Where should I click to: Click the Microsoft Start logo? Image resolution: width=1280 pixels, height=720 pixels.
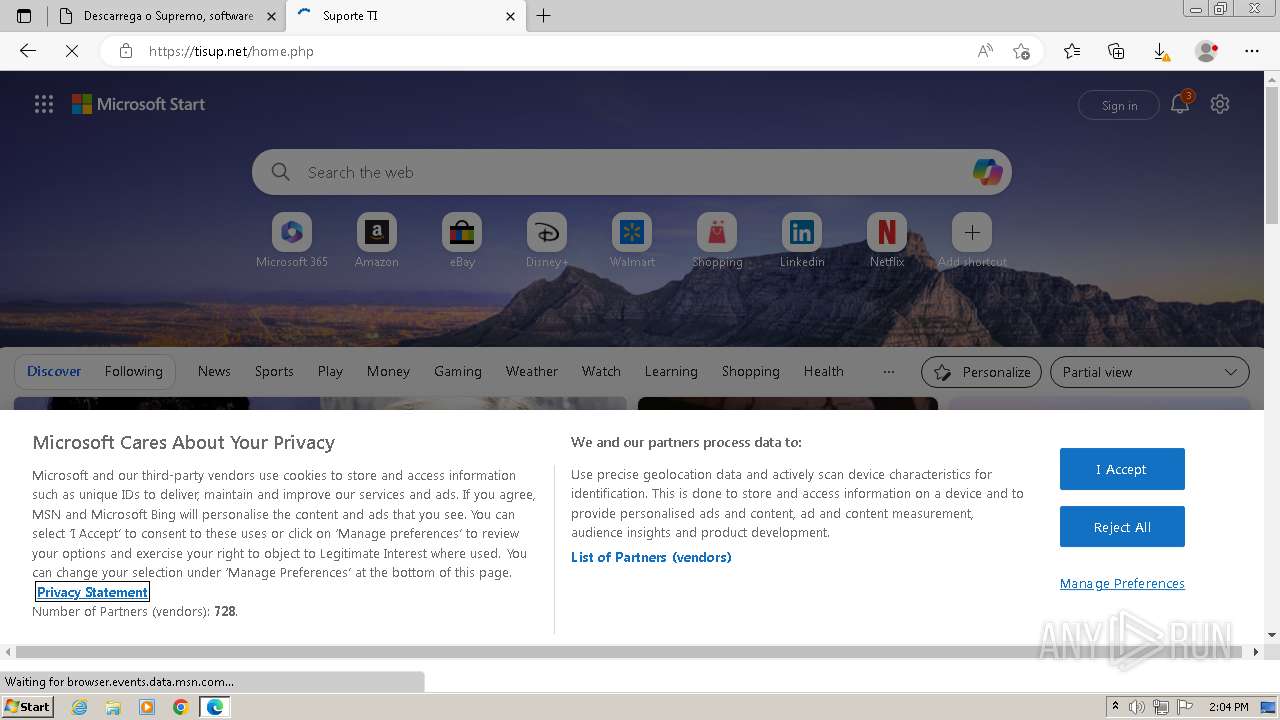click(139, 104)
